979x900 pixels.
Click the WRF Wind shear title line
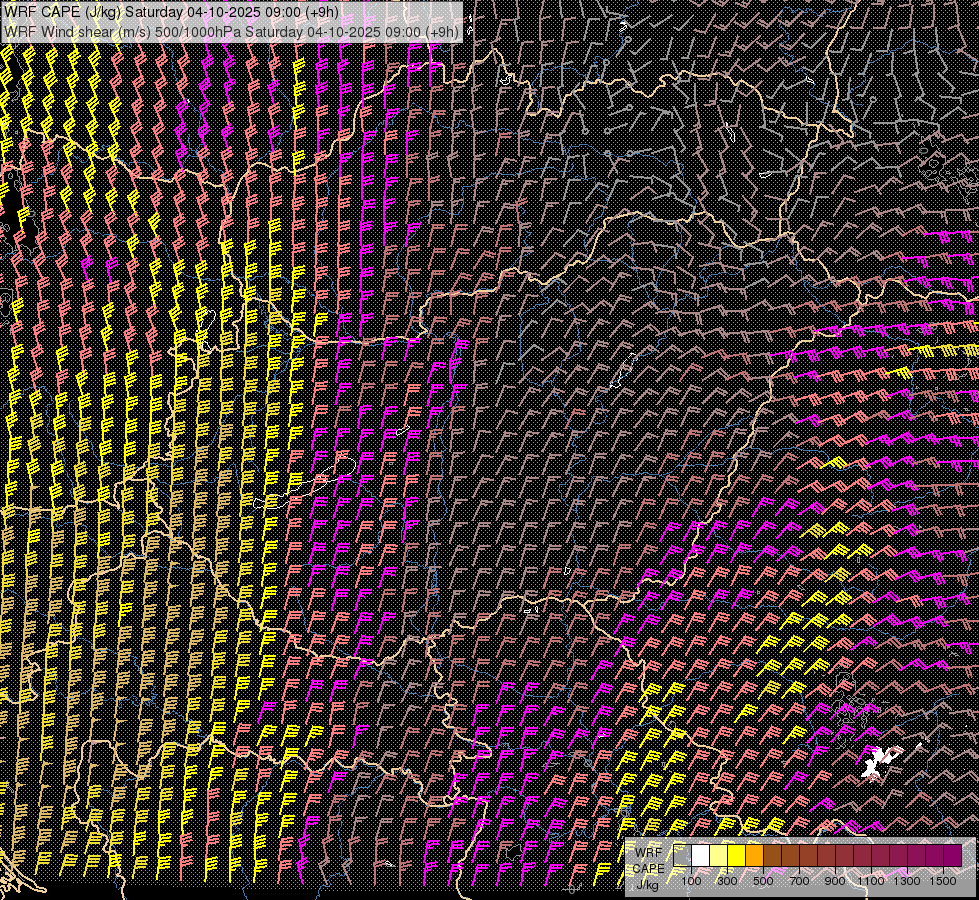coord(232,31)
